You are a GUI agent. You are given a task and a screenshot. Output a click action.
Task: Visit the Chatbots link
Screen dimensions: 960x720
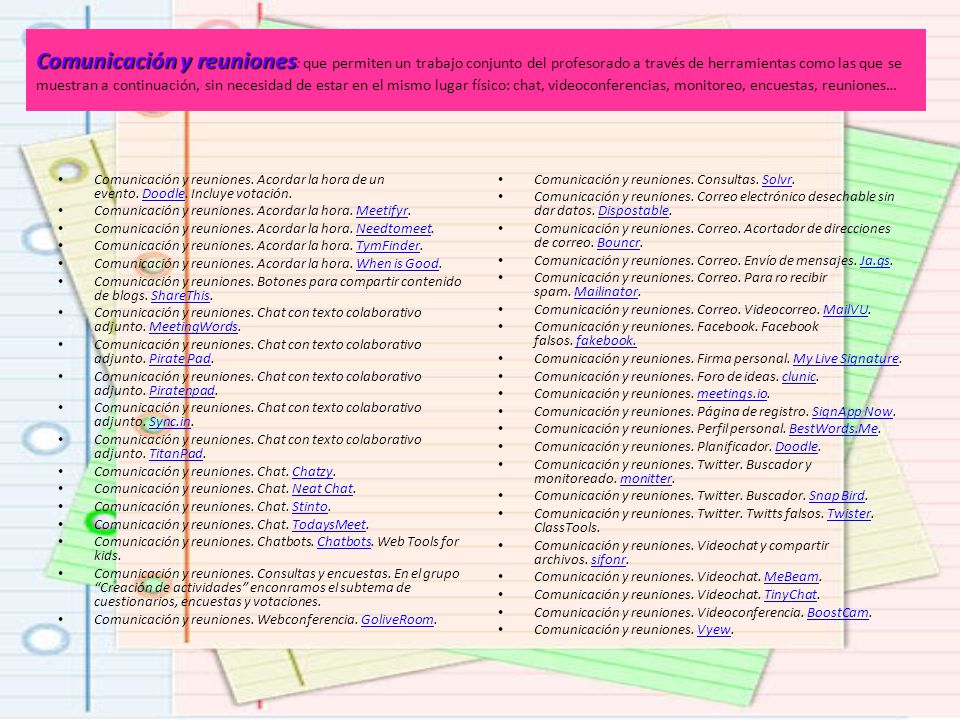[344, 541]
